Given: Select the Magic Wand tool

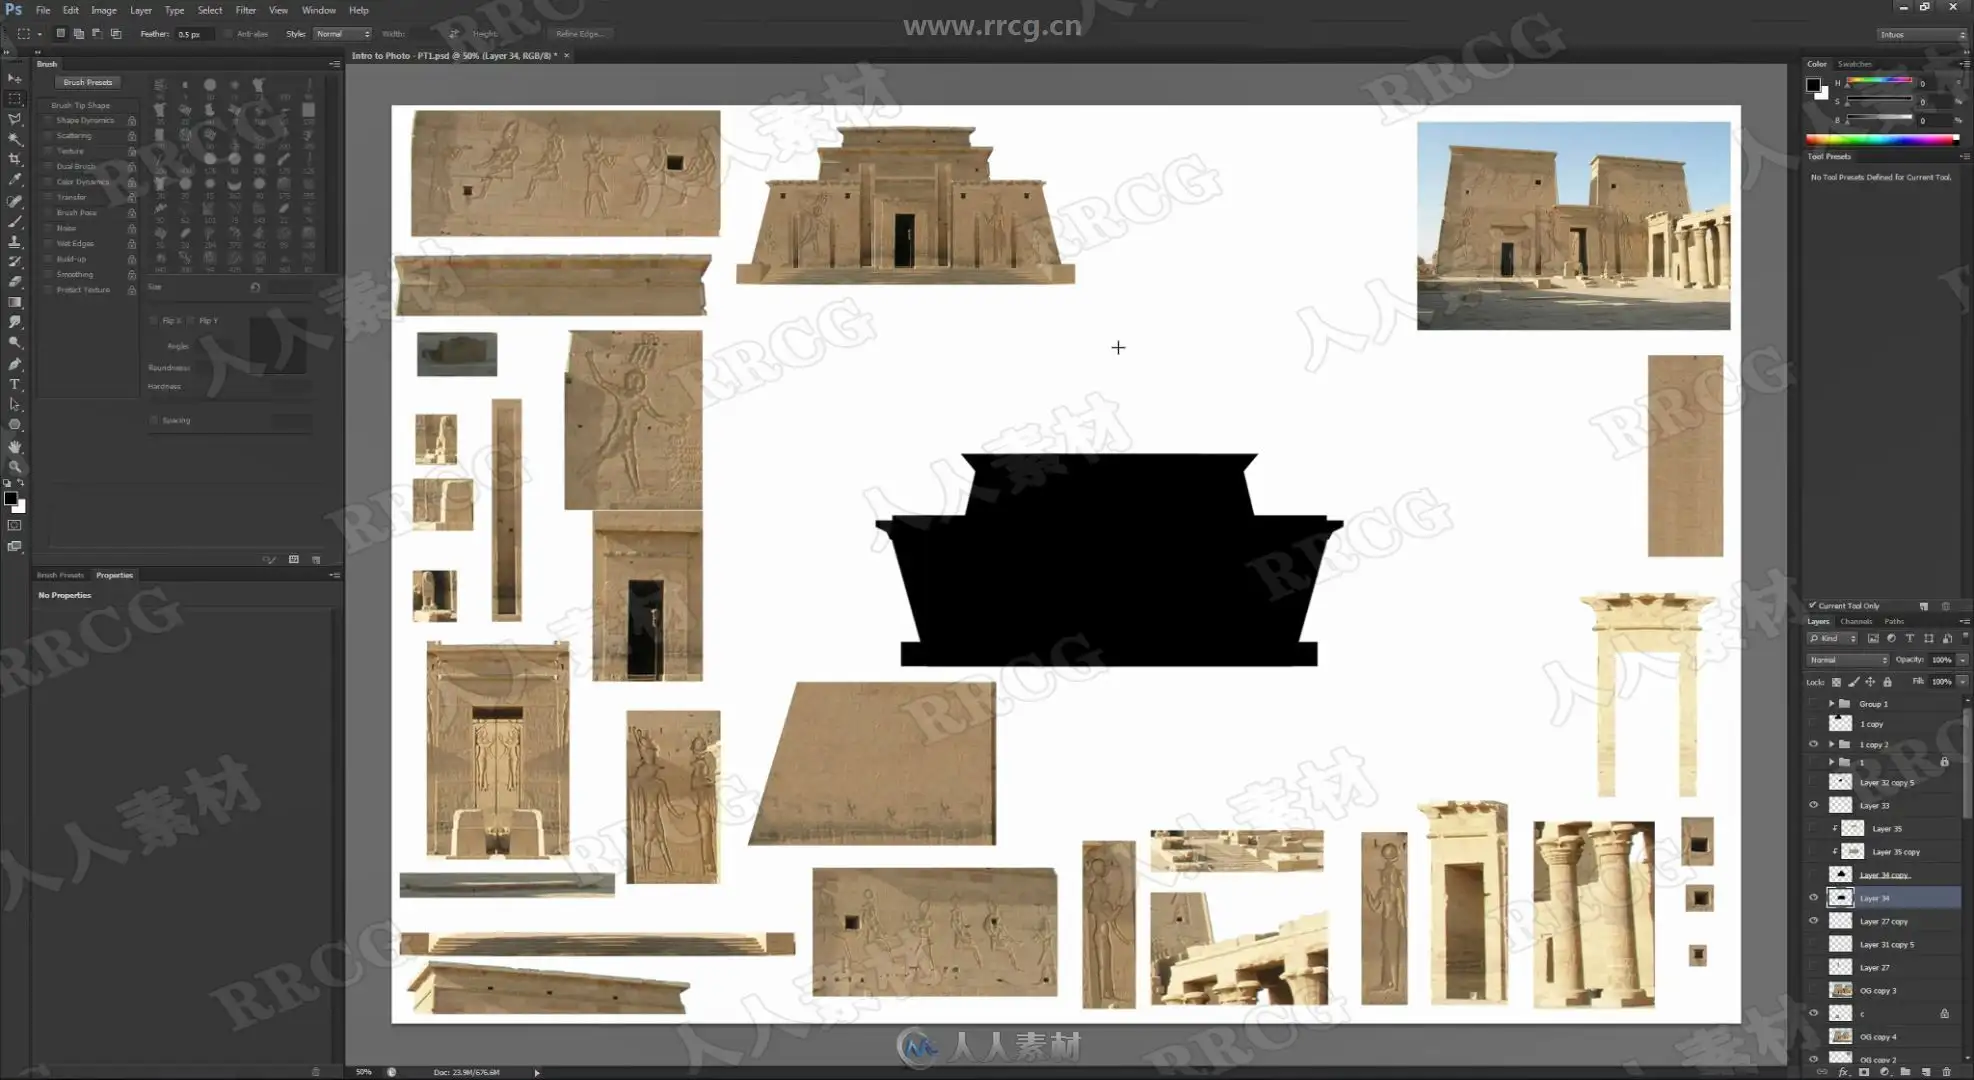Looking at the screenshot, I should point(15,139).
